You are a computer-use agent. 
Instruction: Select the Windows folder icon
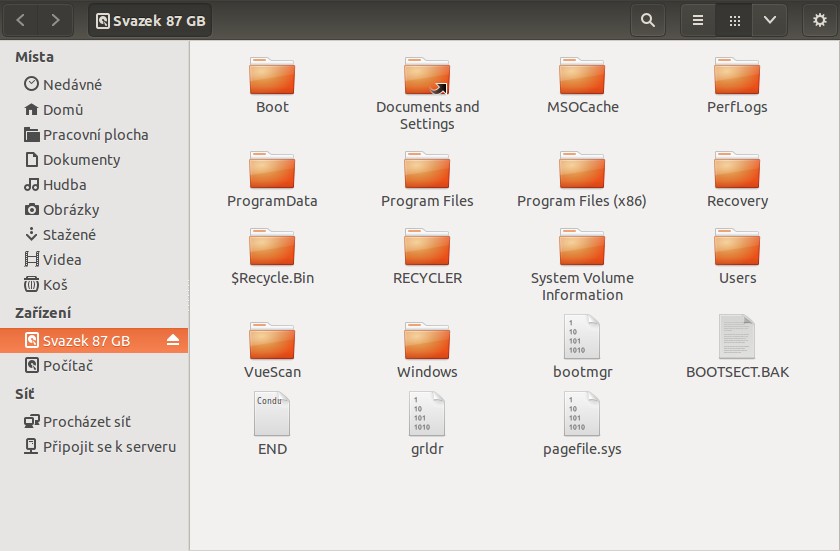click(427, 342)
